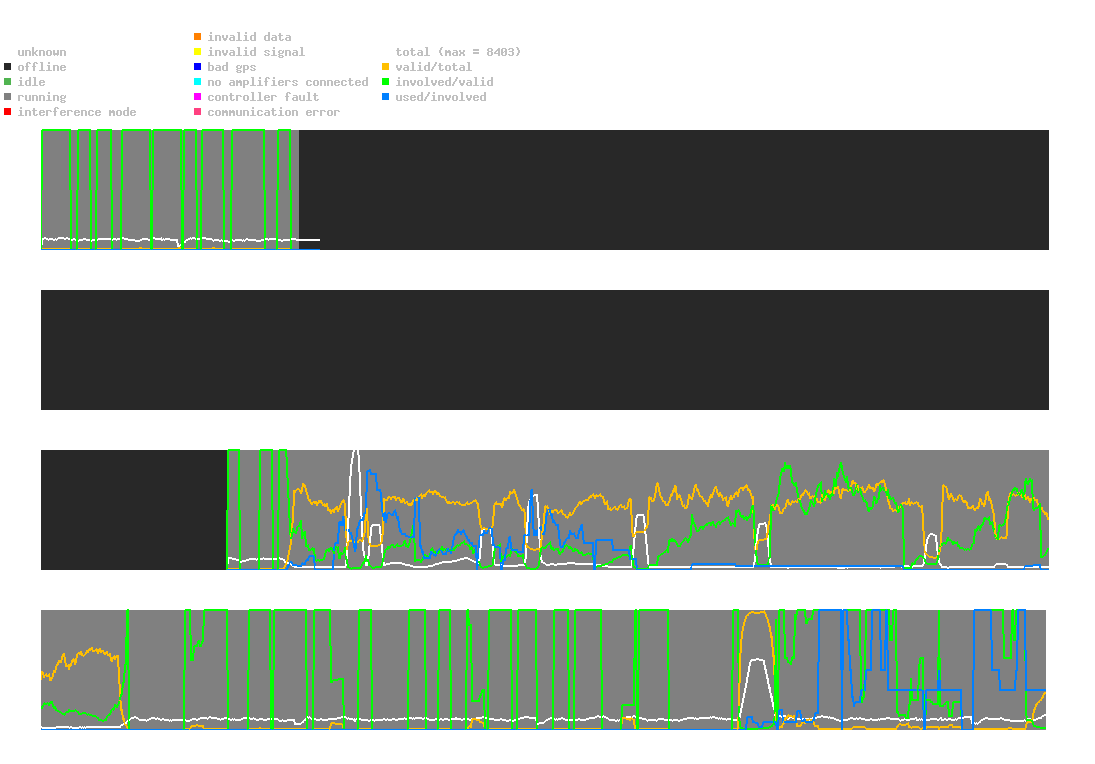Click the 'no amplifiers connected' legend label
Viewport: 1095px width, 764px height.
[x=288, y=82]
